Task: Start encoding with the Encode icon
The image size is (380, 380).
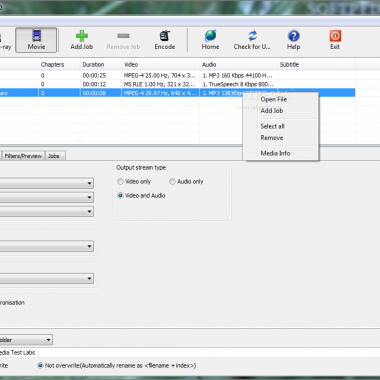Action: 165,36
